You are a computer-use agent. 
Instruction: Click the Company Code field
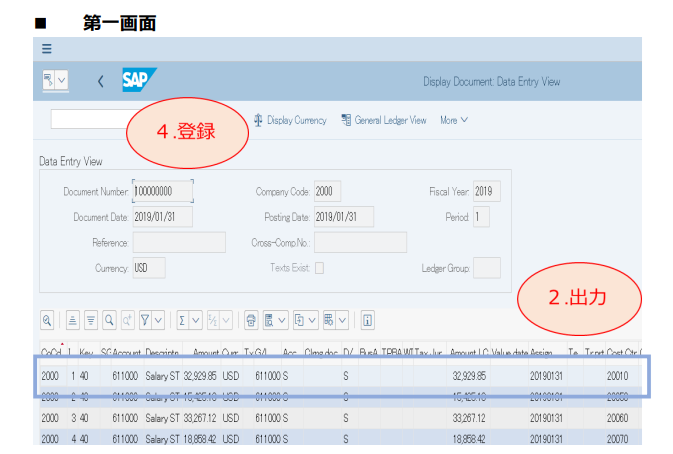(x=327, y=191)
